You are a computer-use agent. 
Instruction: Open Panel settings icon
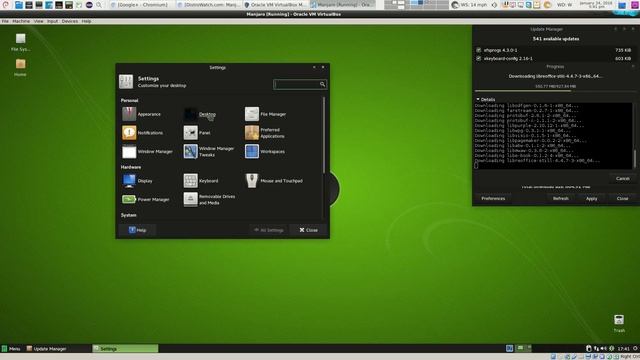pyautogui.click(x=190, y=133)
